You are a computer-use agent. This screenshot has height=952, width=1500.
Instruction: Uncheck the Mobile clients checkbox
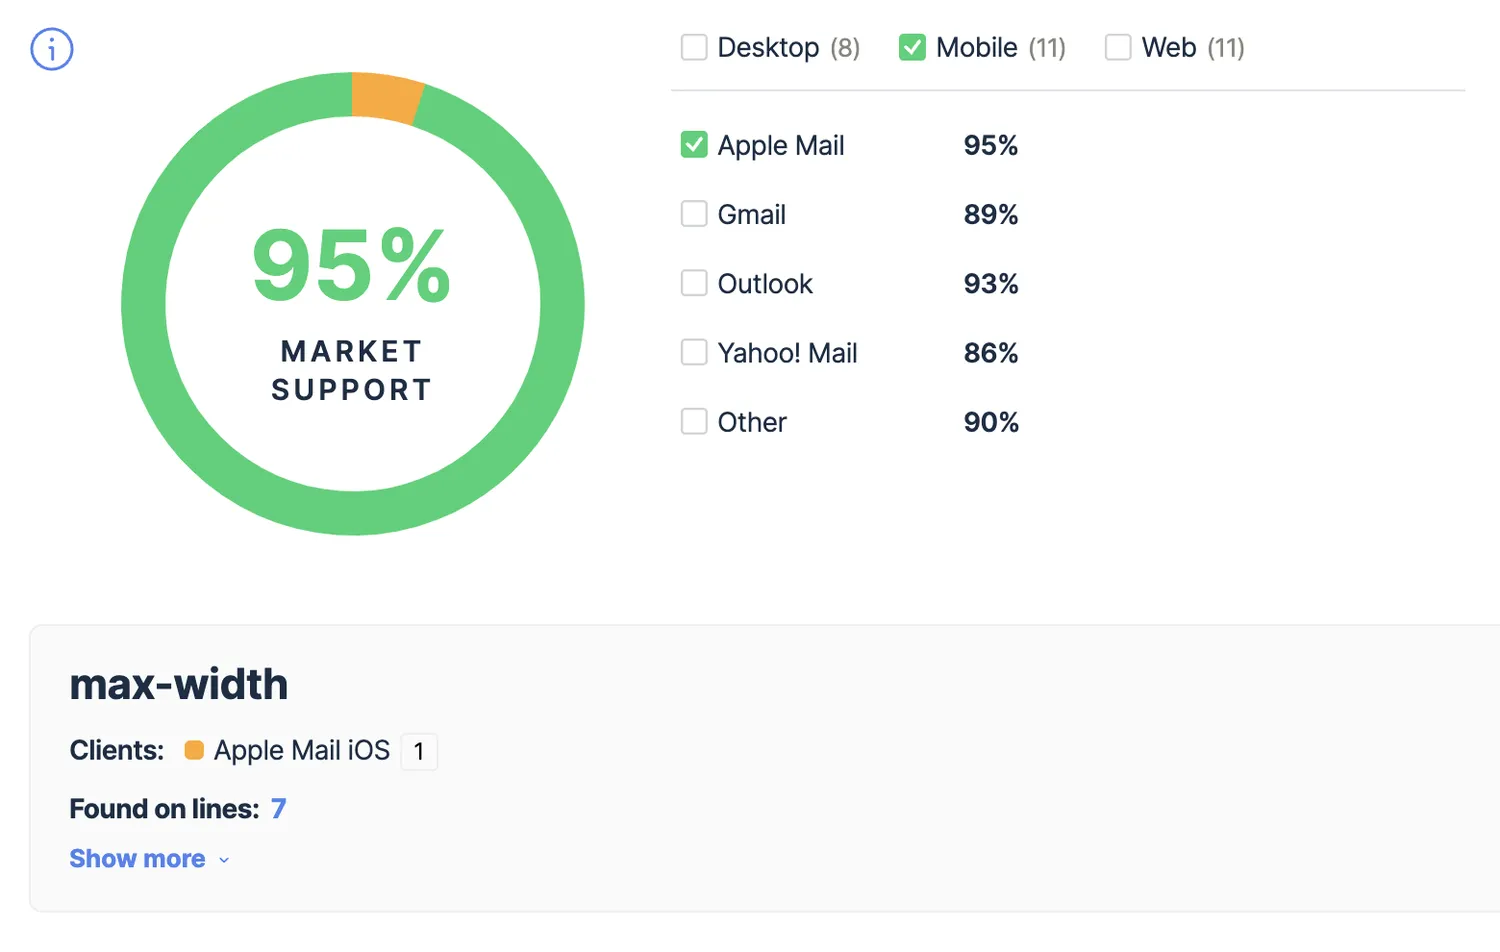[x=912, y=47]
